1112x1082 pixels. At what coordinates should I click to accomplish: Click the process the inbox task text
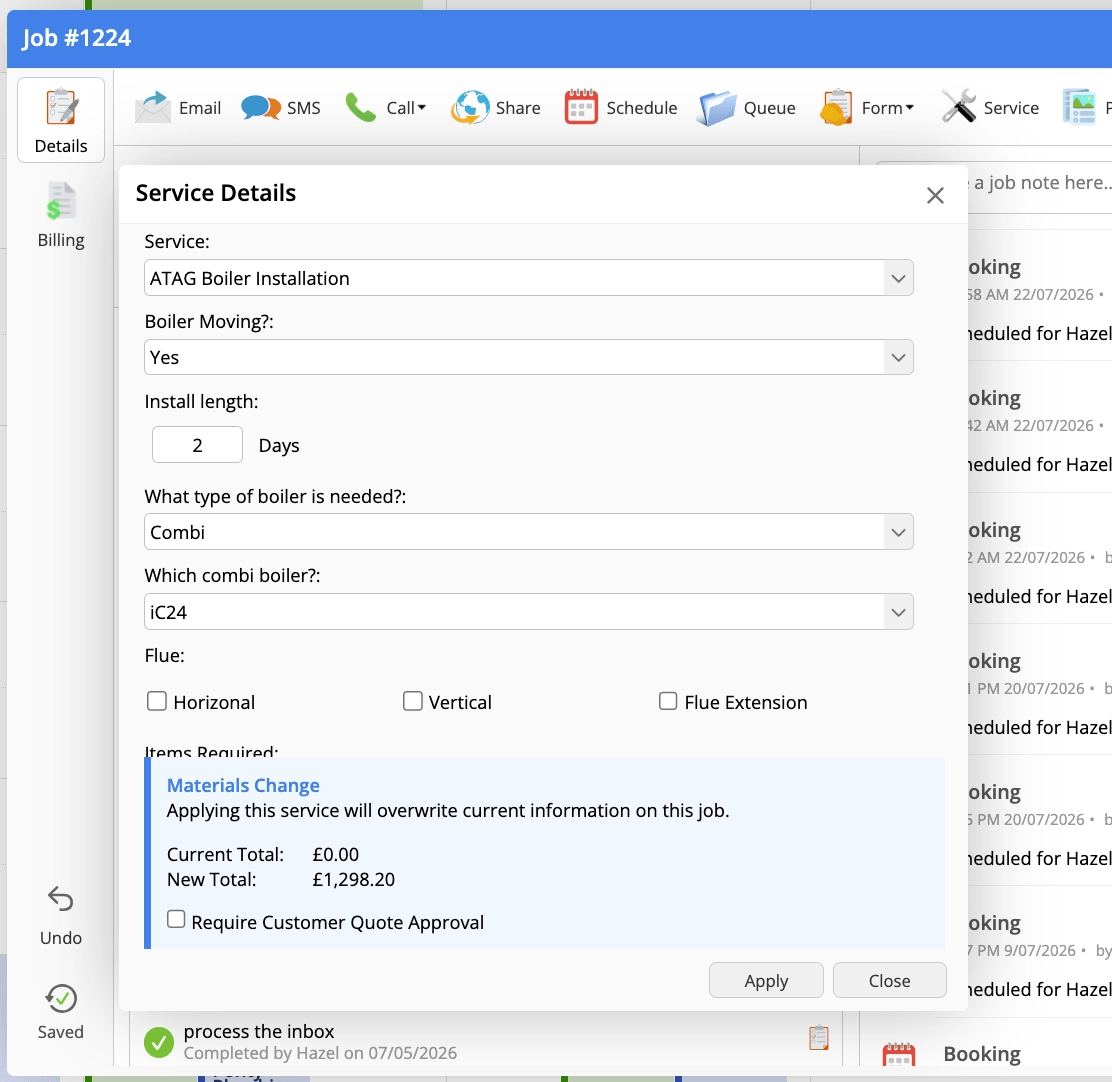[x=259, y=1032]
